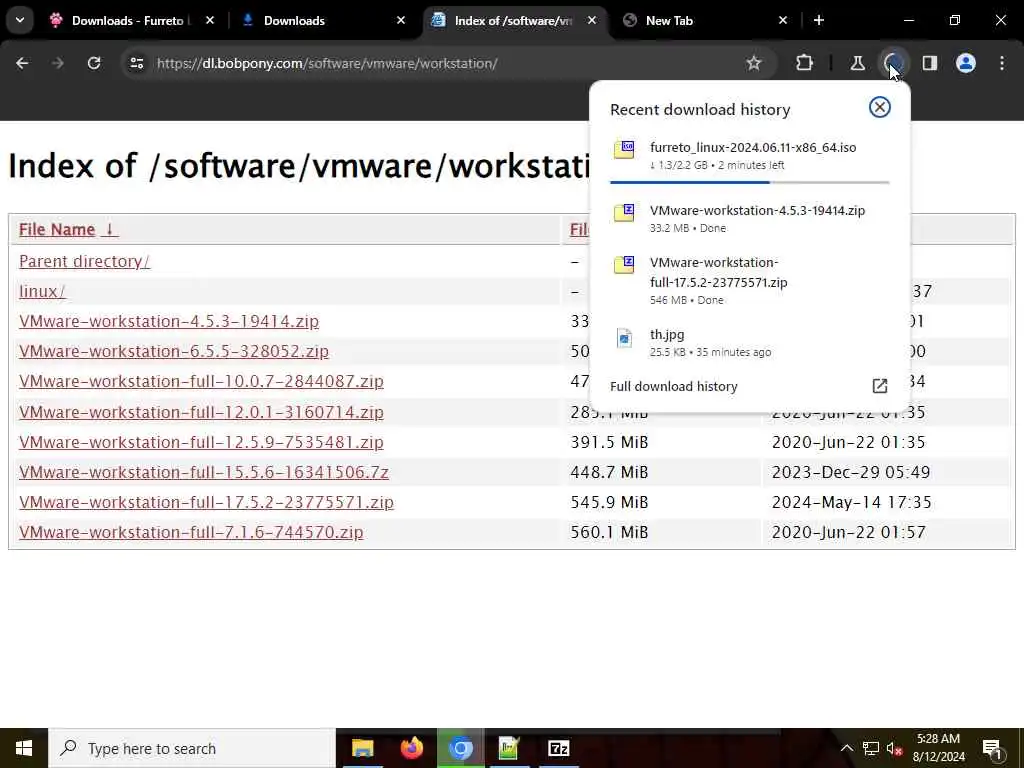Open the notification center icon
The width and height of the screenshot is (1024, 768).
tap(992, 749)
